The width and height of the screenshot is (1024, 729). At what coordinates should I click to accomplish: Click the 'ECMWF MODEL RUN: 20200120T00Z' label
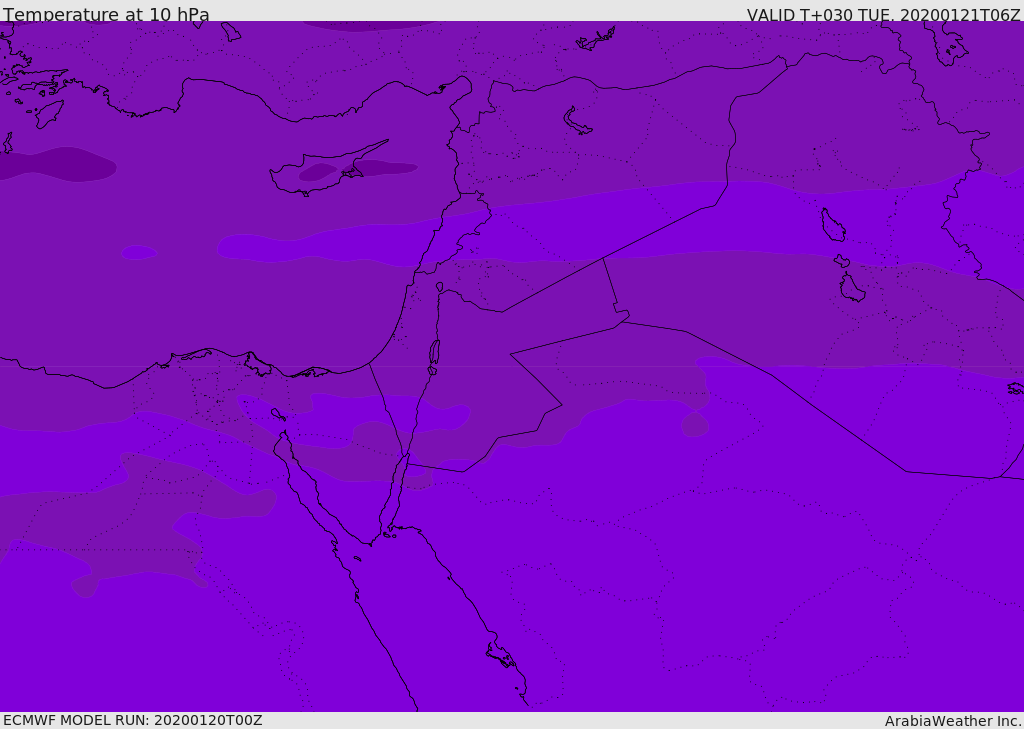point(133,720)
